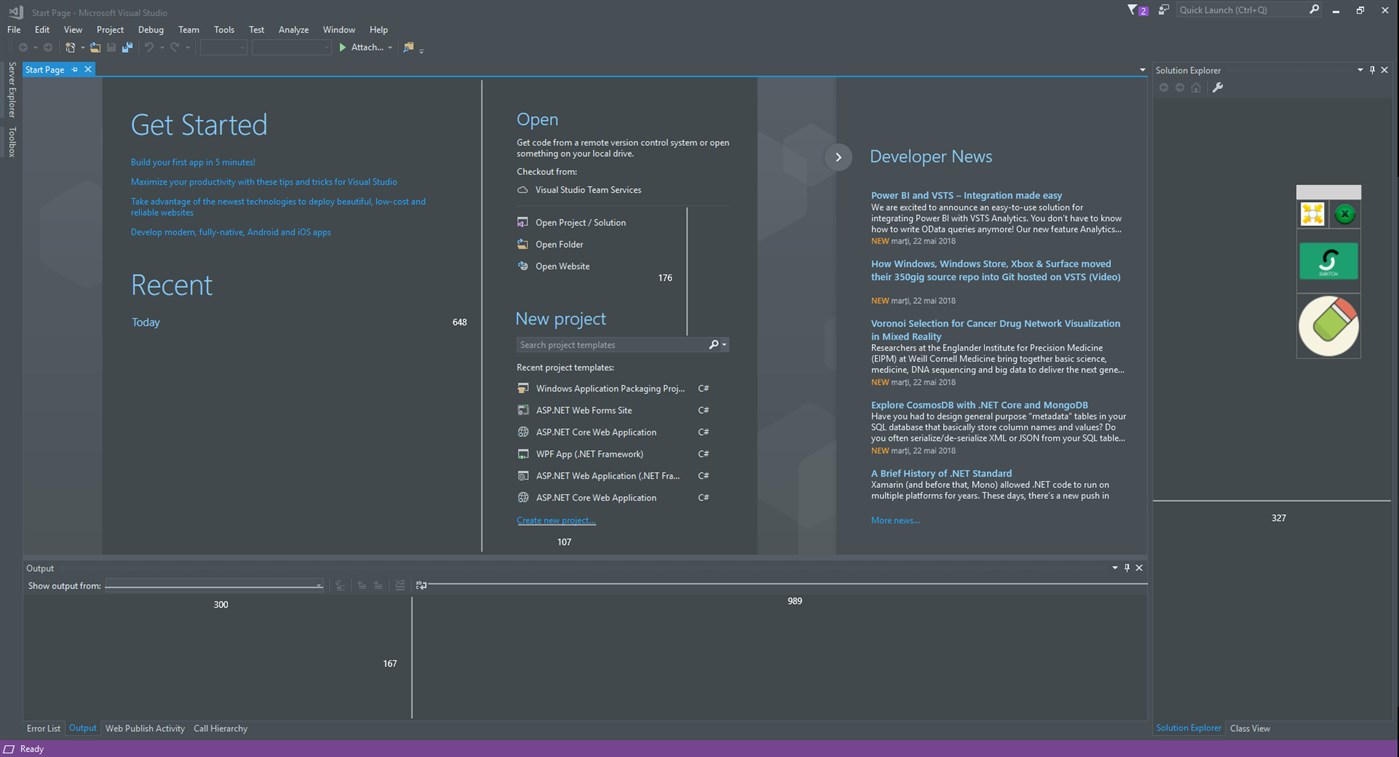Click the Clear All output icon
The width and height of the screenshot is (1399, 757).
[398, 585]
